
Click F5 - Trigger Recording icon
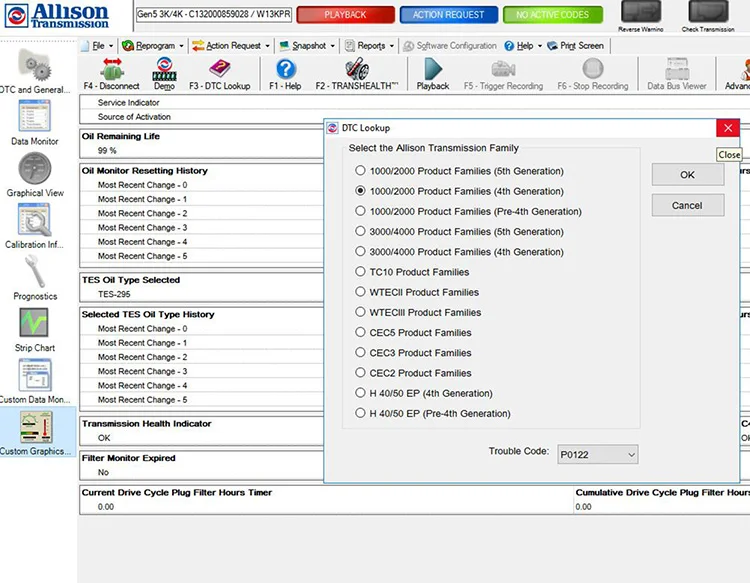[x=503, y=74]
